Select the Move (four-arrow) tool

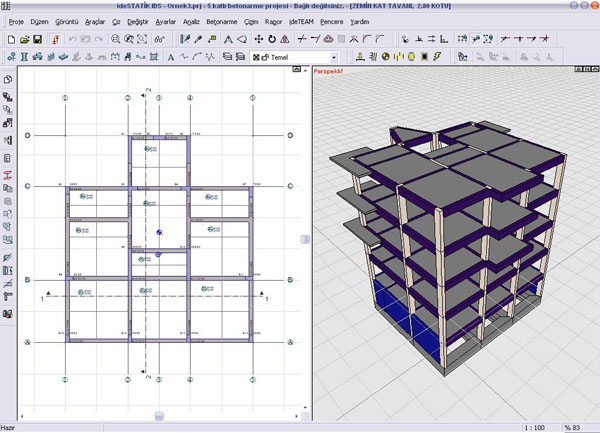click(259, 39)
